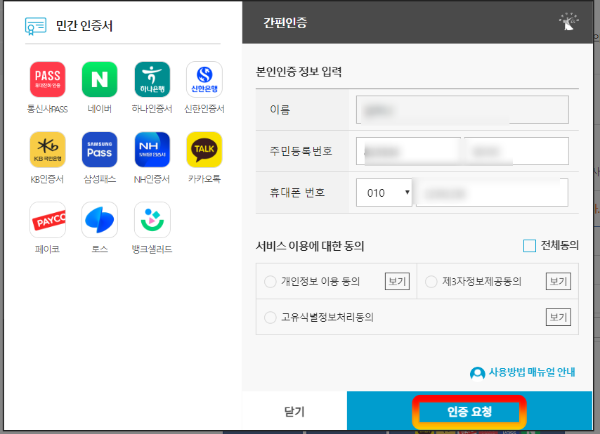Image resolution: width=600 pixels, height=434 pixels.
Task: Click the 뱅크샐러드 label text
Action: click(x=152, y=249)
